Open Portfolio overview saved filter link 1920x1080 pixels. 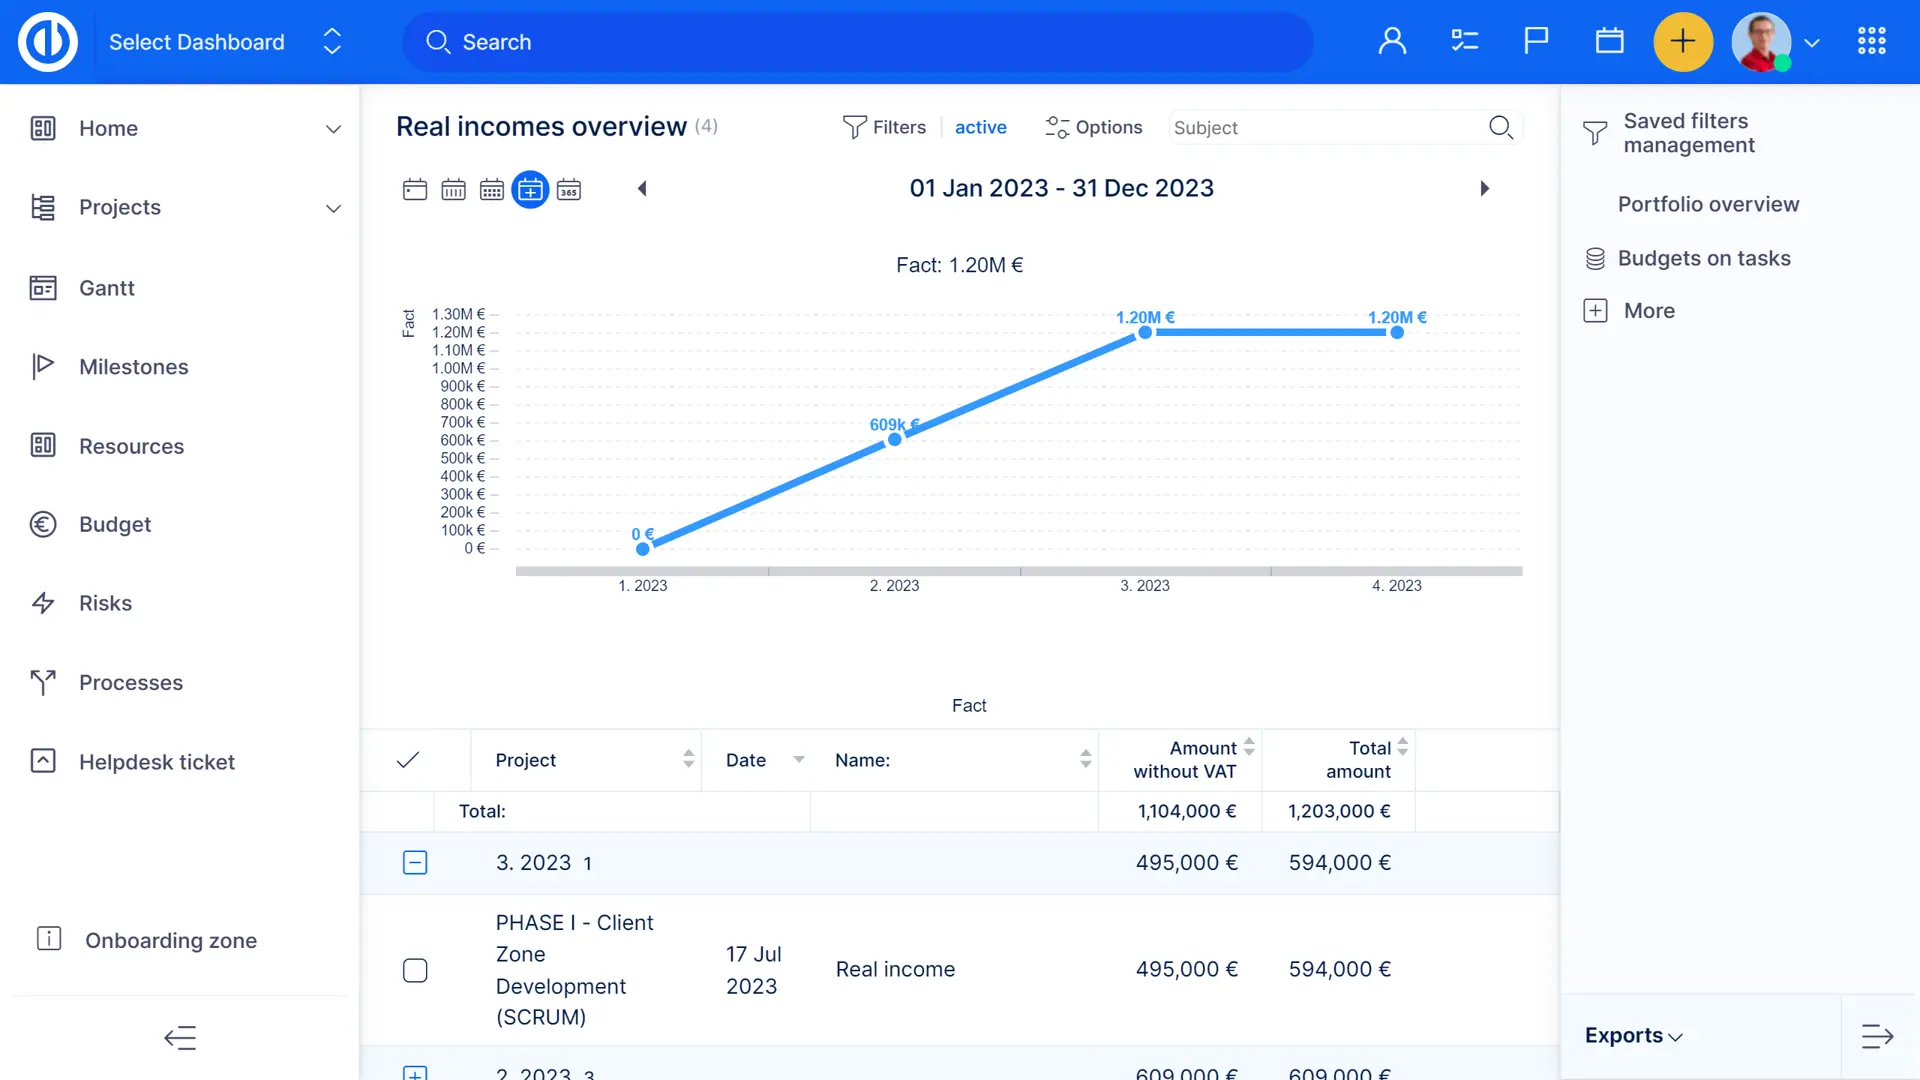click(x=1708, y=204)
